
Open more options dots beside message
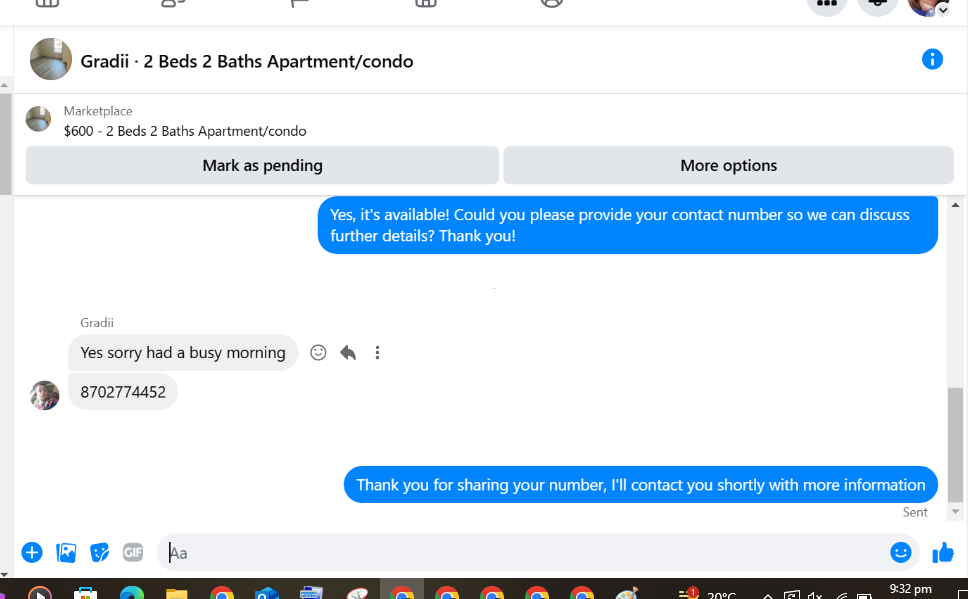click(377, 353)
